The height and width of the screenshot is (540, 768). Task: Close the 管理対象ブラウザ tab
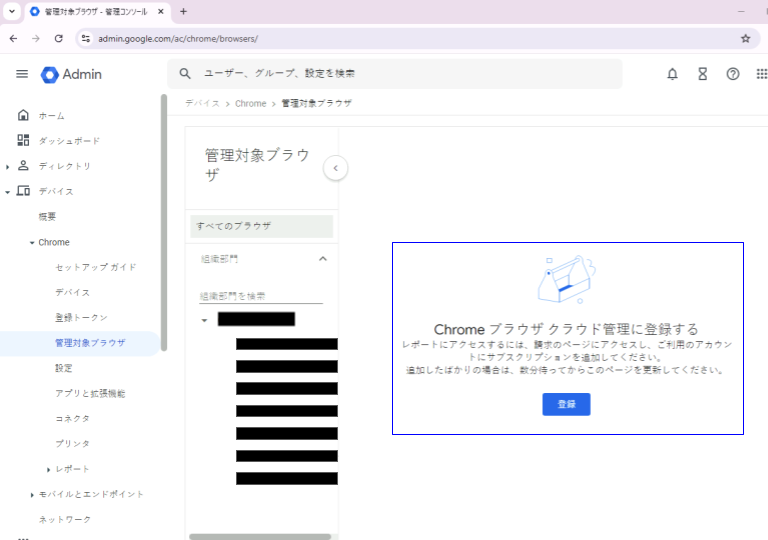(x=161, y=11)
